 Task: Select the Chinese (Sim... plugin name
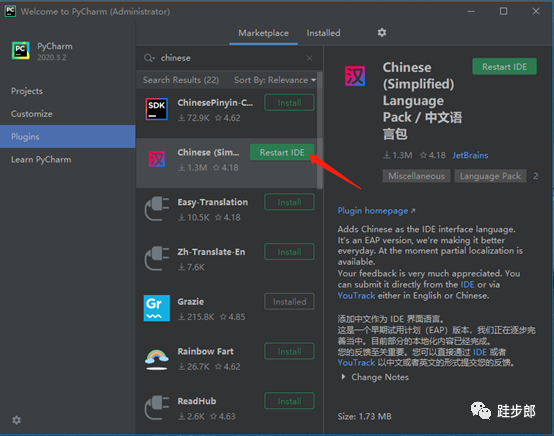[208, 153]
